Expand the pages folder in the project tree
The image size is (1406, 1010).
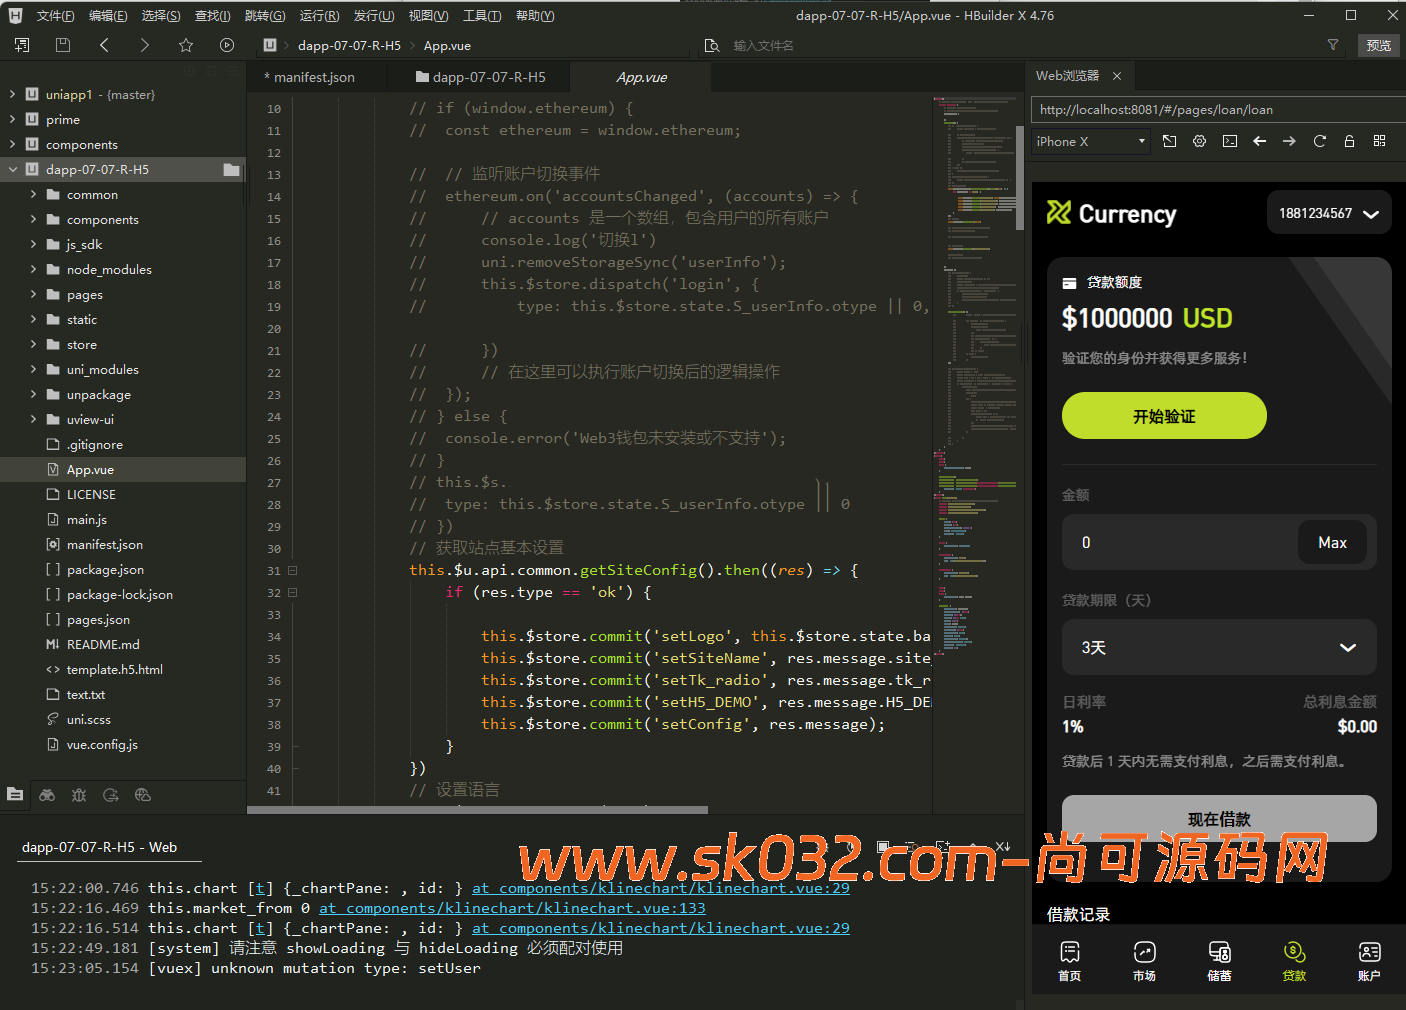point(33,295)
